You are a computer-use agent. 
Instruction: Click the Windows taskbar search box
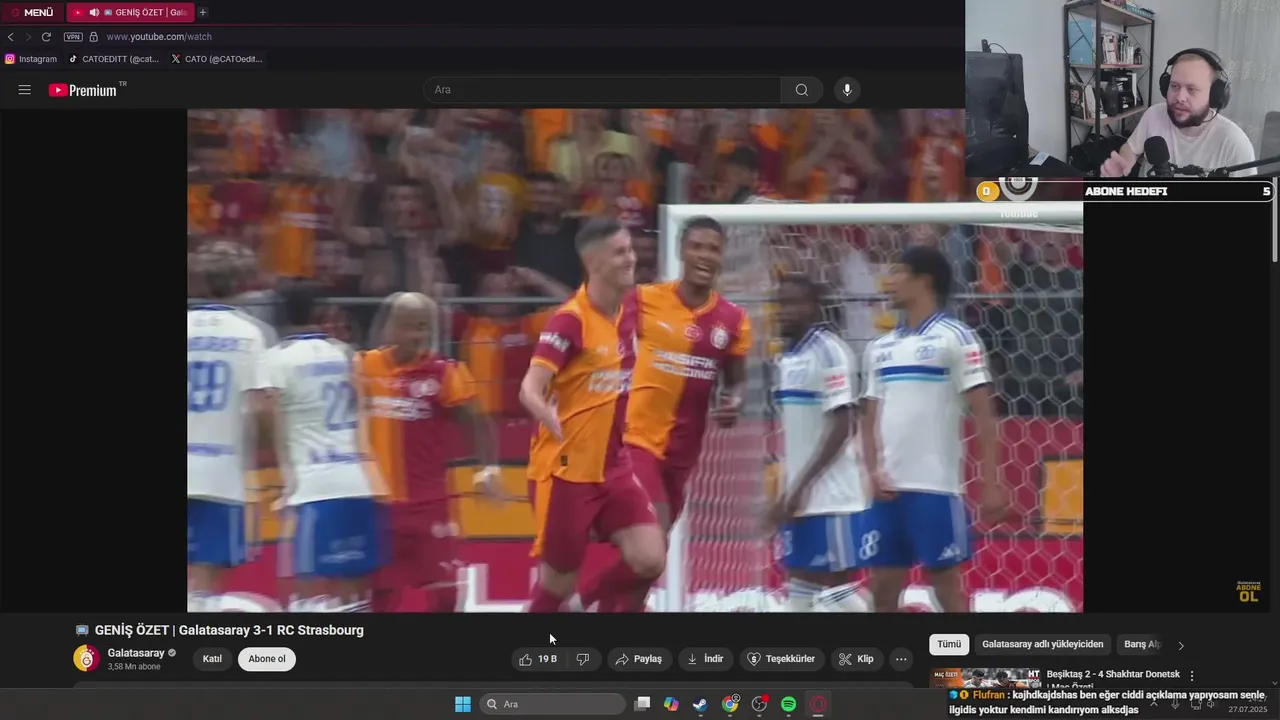point(552,704)
